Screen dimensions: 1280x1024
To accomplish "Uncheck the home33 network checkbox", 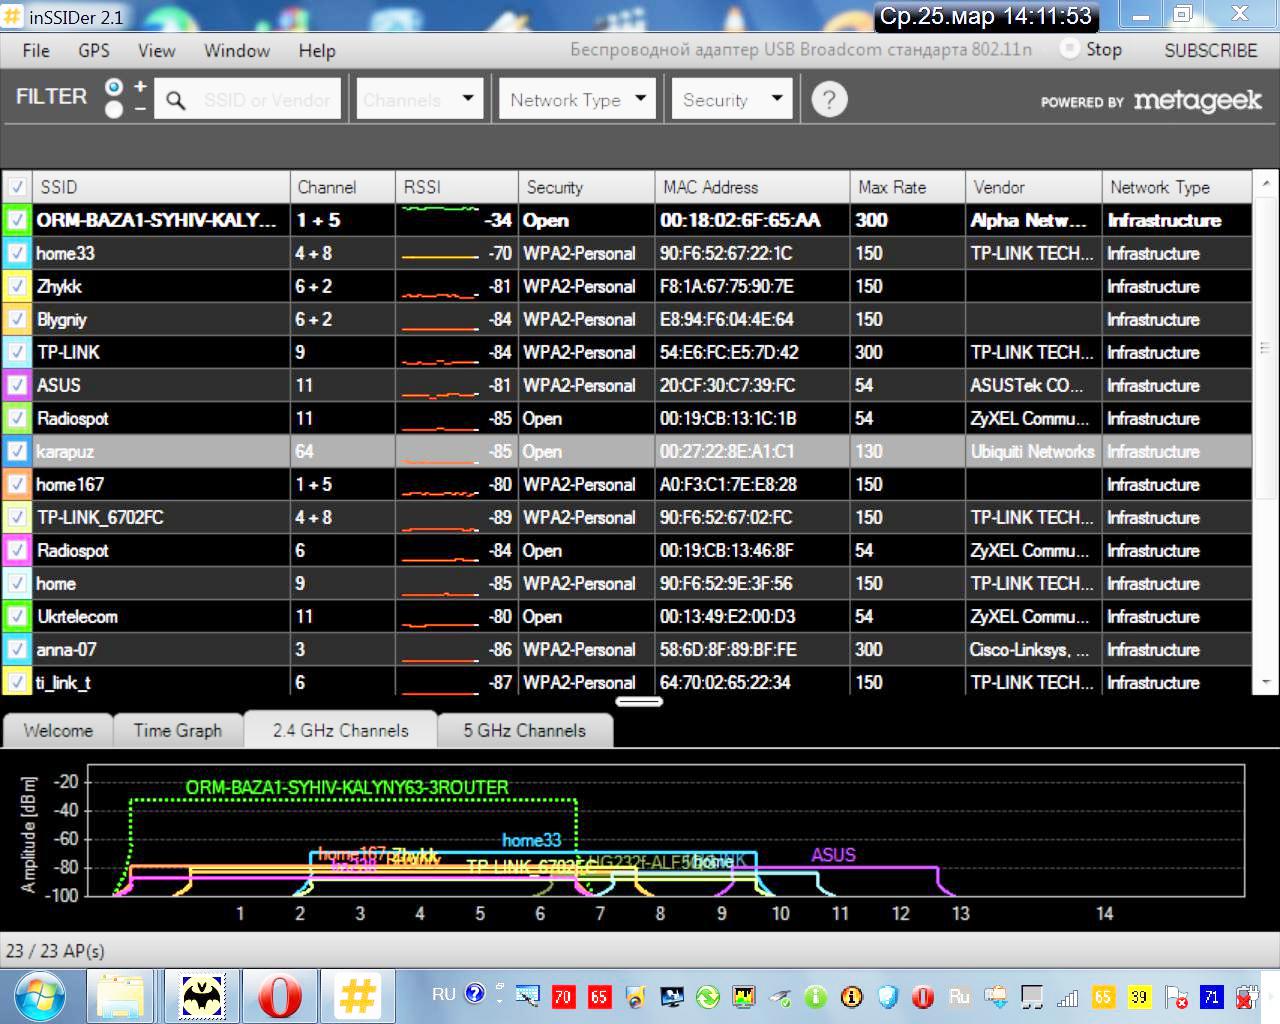I will coord(17,253).
